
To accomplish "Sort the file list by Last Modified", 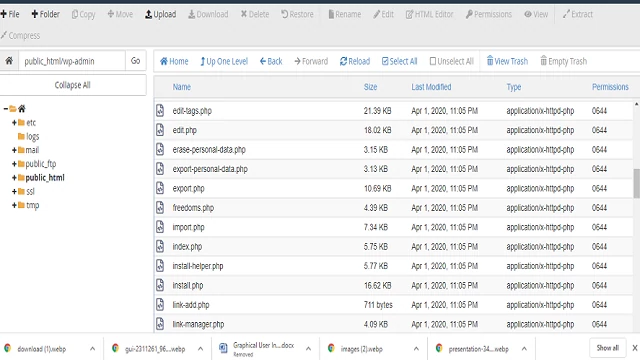I will (x=431, y=87).
